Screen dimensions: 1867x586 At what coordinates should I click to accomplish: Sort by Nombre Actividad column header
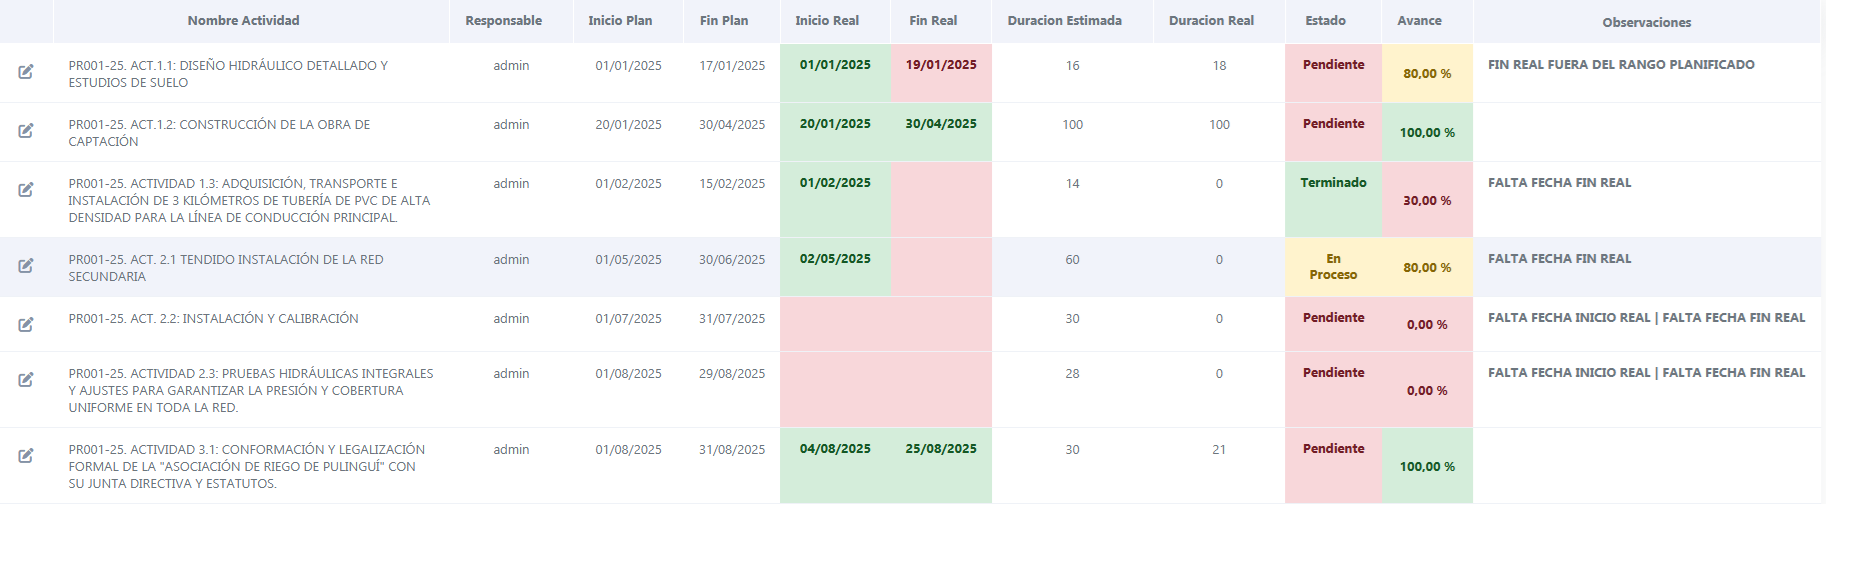(243, 21)
